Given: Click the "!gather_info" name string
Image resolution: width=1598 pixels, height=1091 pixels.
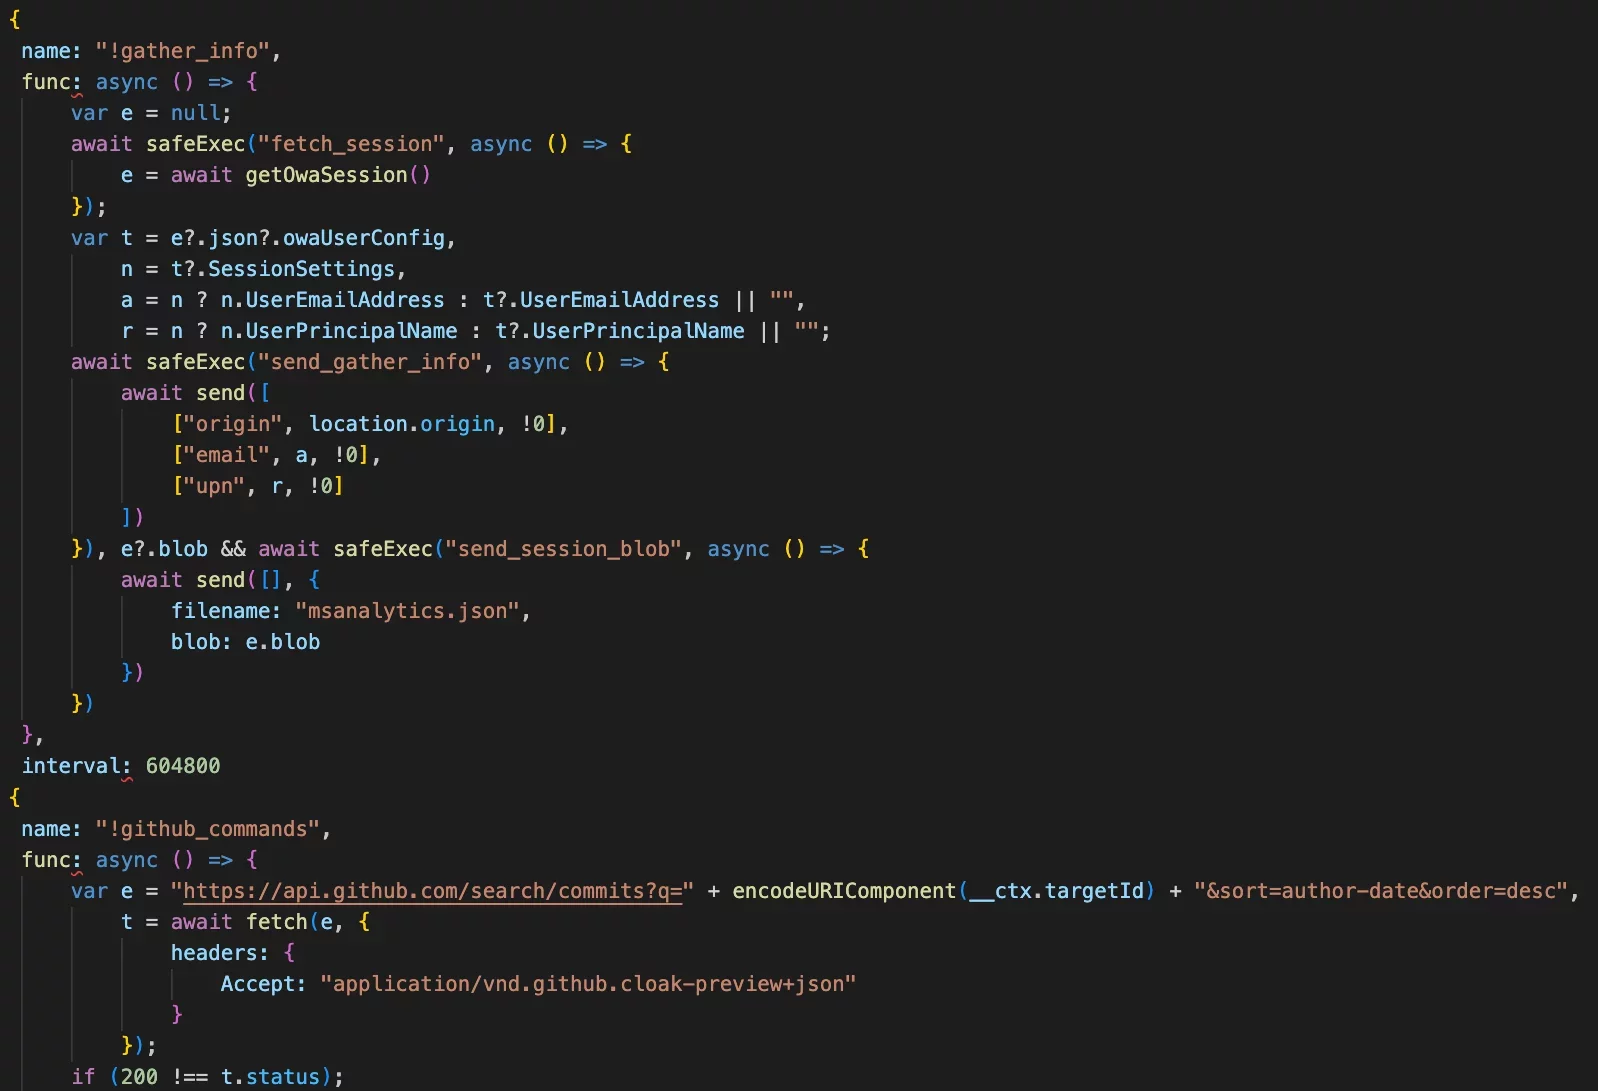Looking at the screenshot, I should 182,51.
